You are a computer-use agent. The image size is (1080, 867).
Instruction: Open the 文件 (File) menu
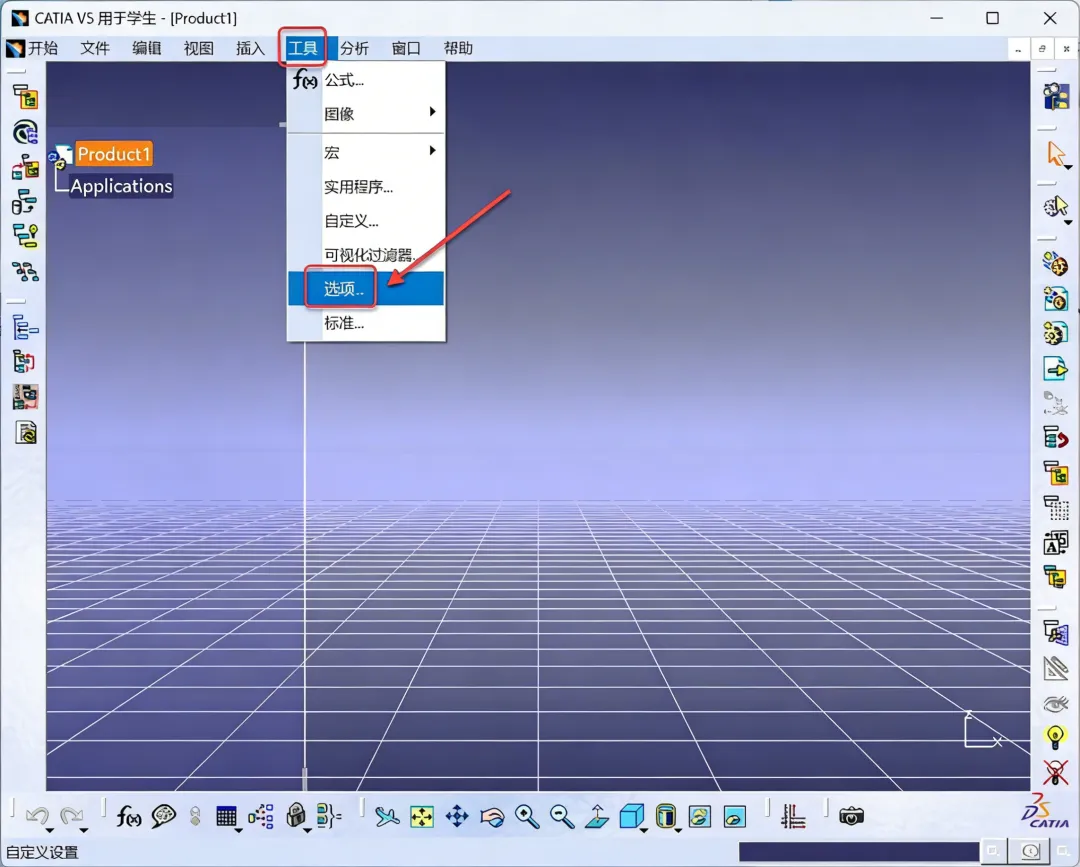pos(94,48)
